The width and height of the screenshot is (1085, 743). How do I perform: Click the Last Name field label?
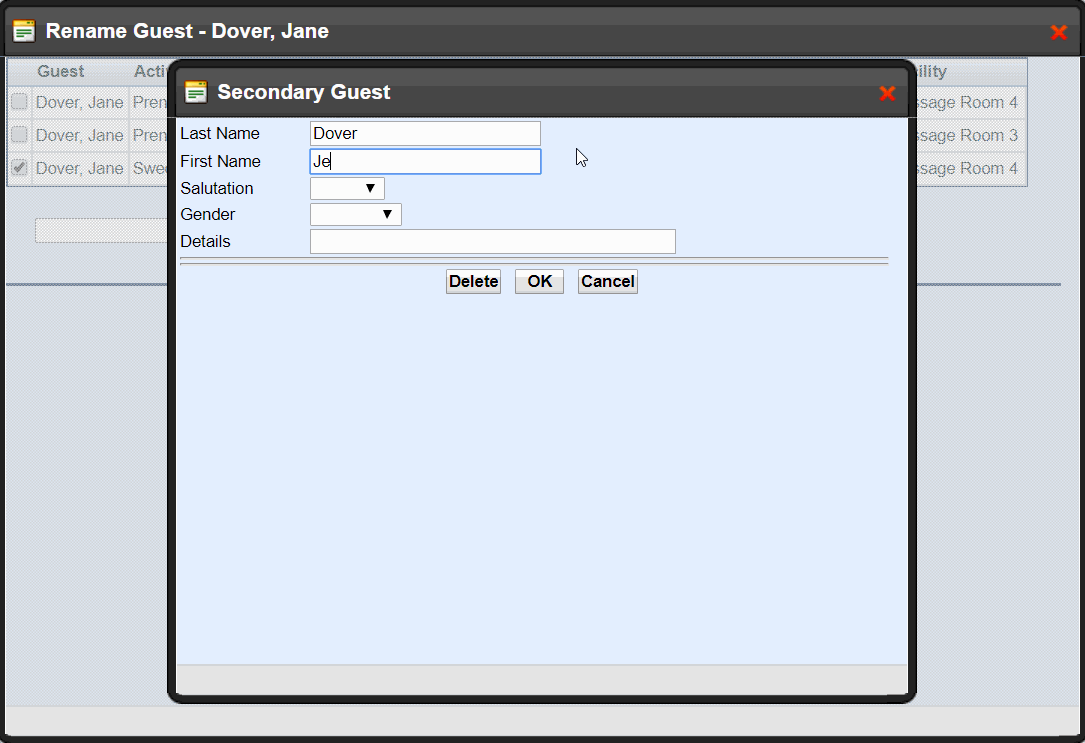(220, 134)
